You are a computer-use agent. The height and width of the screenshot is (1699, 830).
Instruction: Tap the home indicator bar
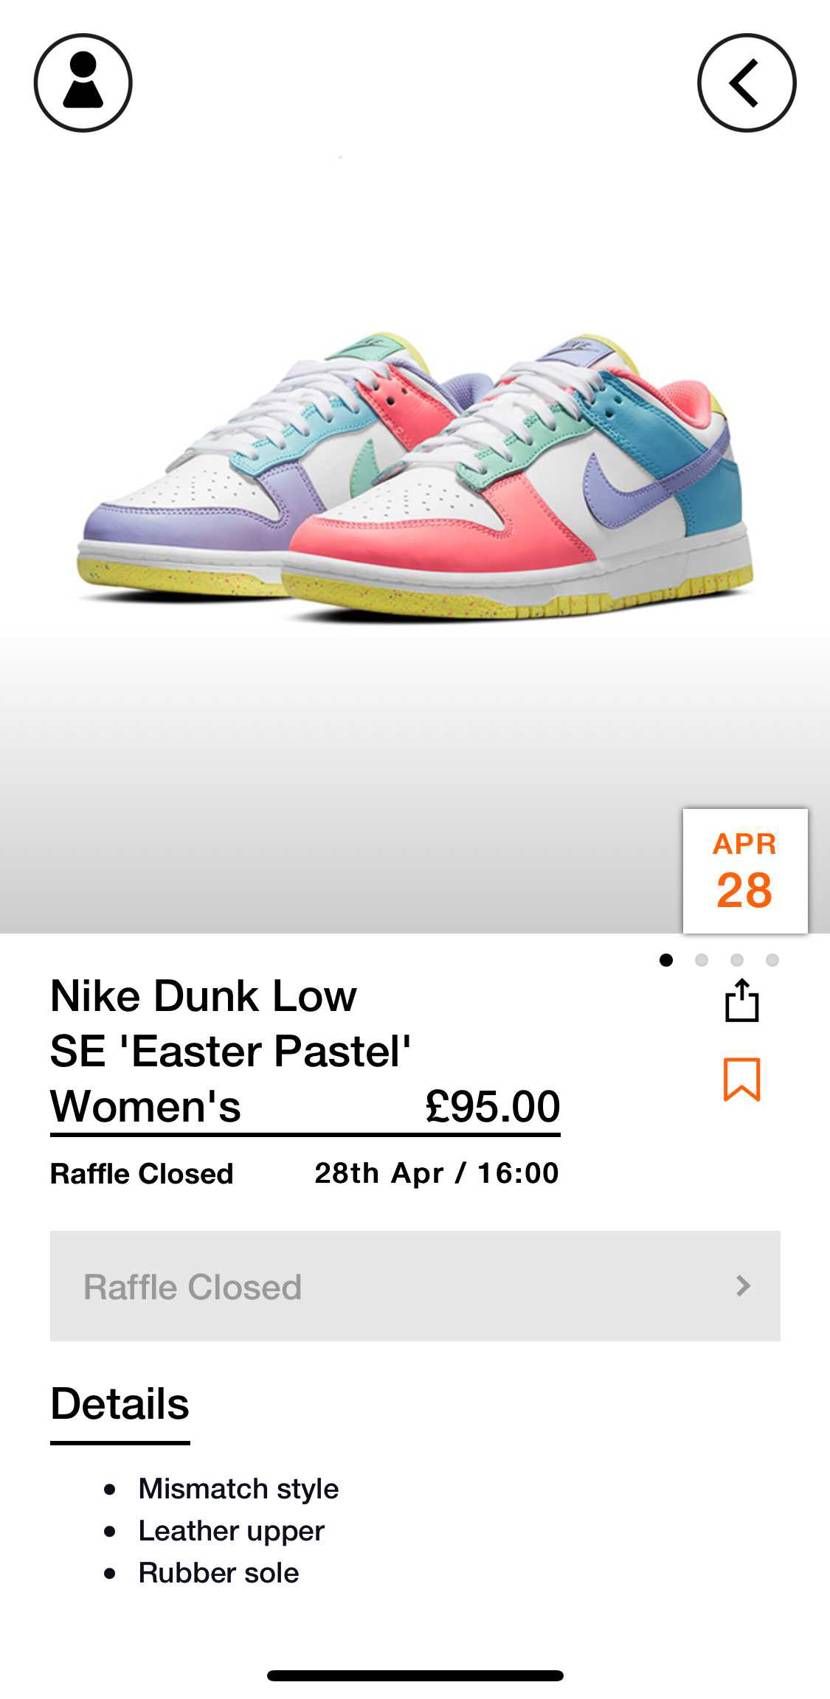415,1675
